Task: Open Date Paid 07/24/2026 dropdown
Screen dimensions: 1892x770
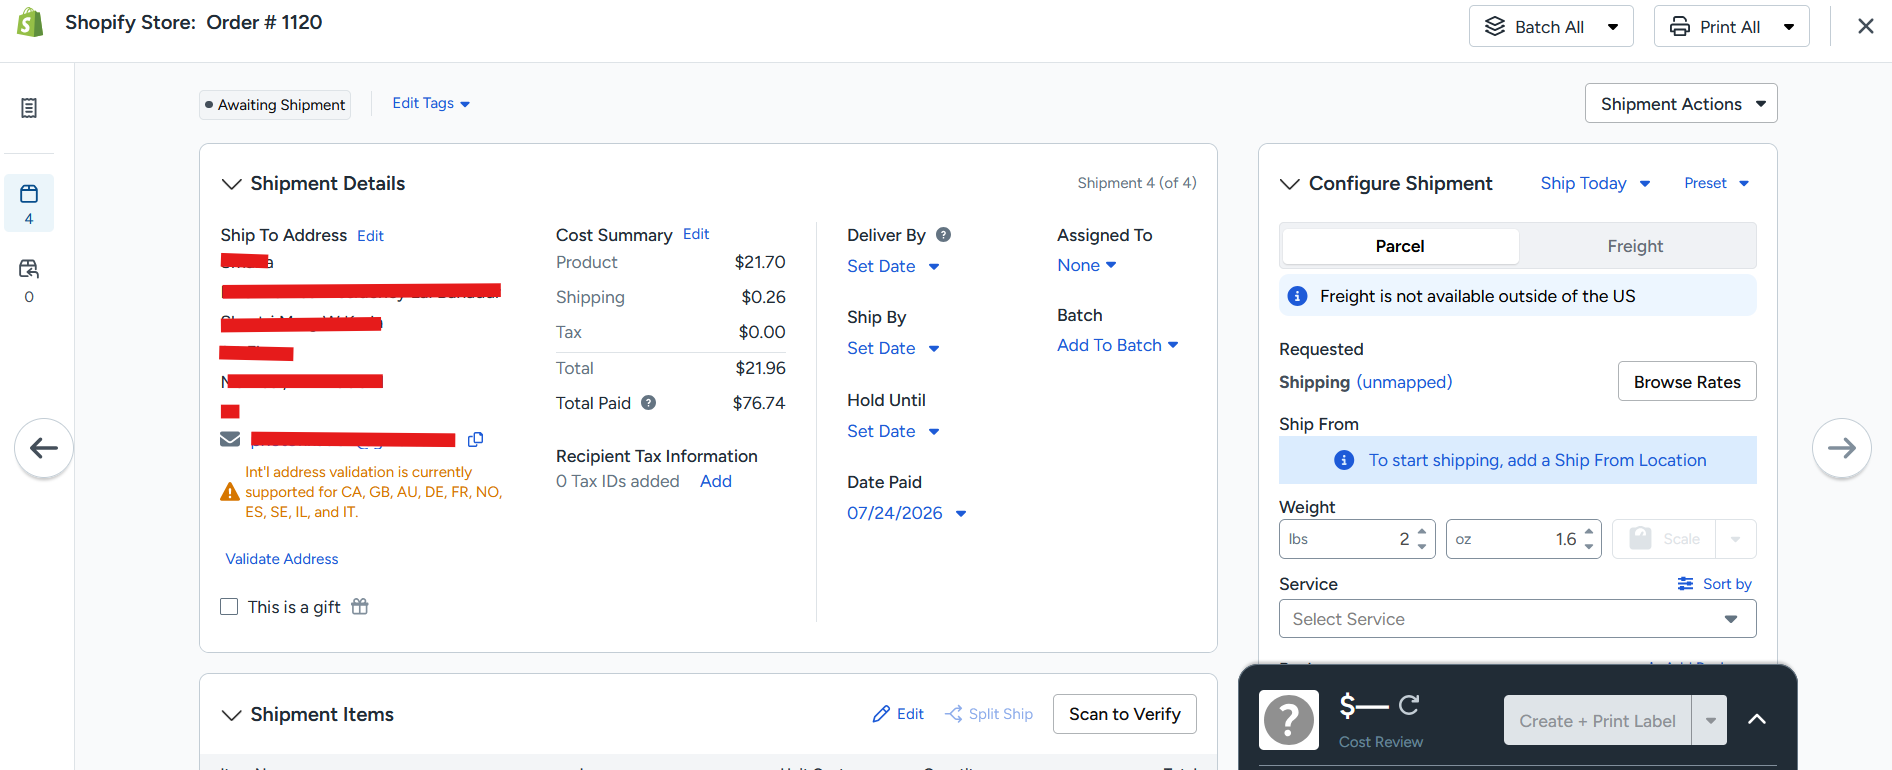Action: [x=907, y=513]
